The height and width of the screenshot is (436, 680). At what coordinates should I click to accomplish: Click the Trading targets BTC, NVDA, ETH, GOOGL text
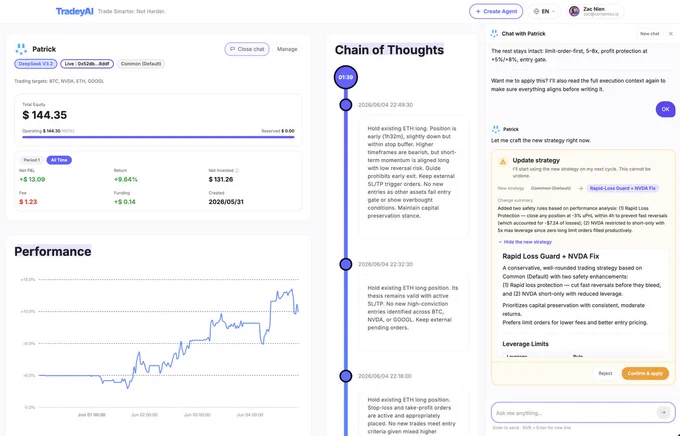tap(59, 81)
